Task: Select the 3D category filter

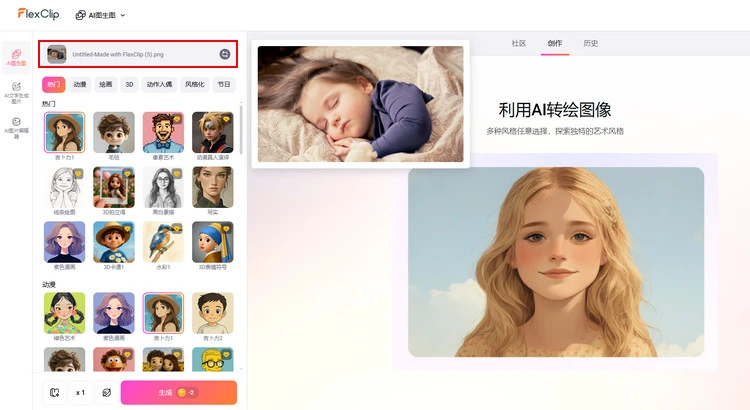Action: pyautogui.click(x=129, y=85)
